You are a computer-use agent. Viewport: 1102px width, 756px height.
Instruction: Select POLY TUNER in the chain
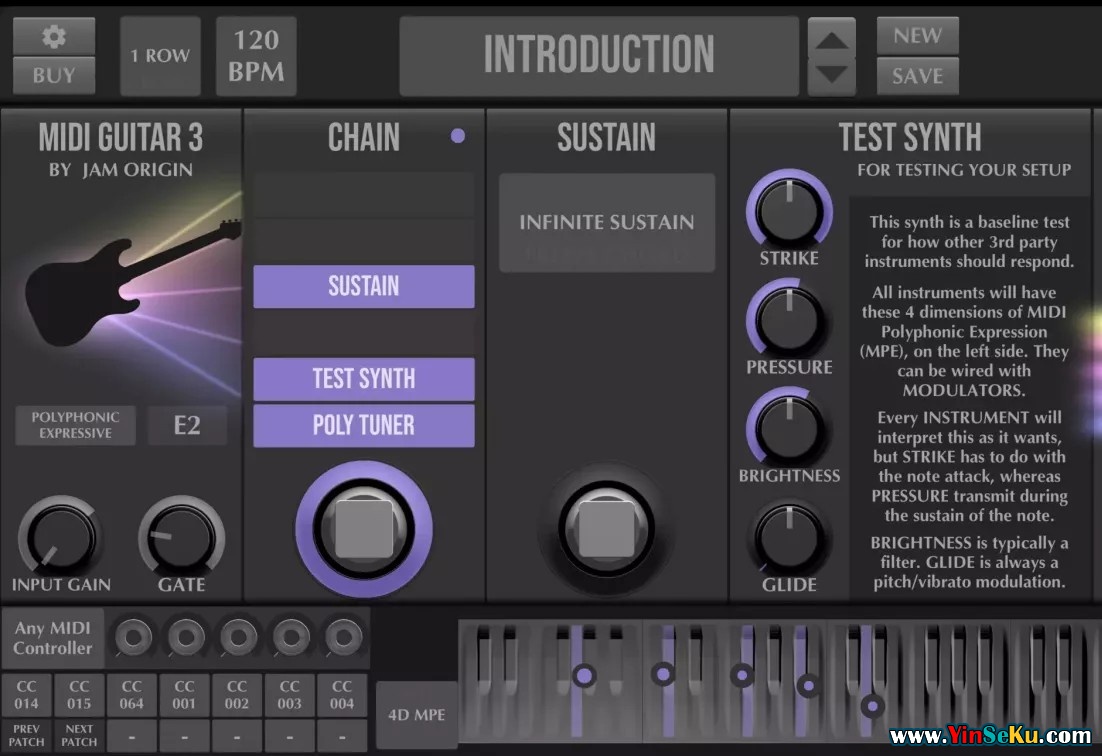(x=364, y=426)
